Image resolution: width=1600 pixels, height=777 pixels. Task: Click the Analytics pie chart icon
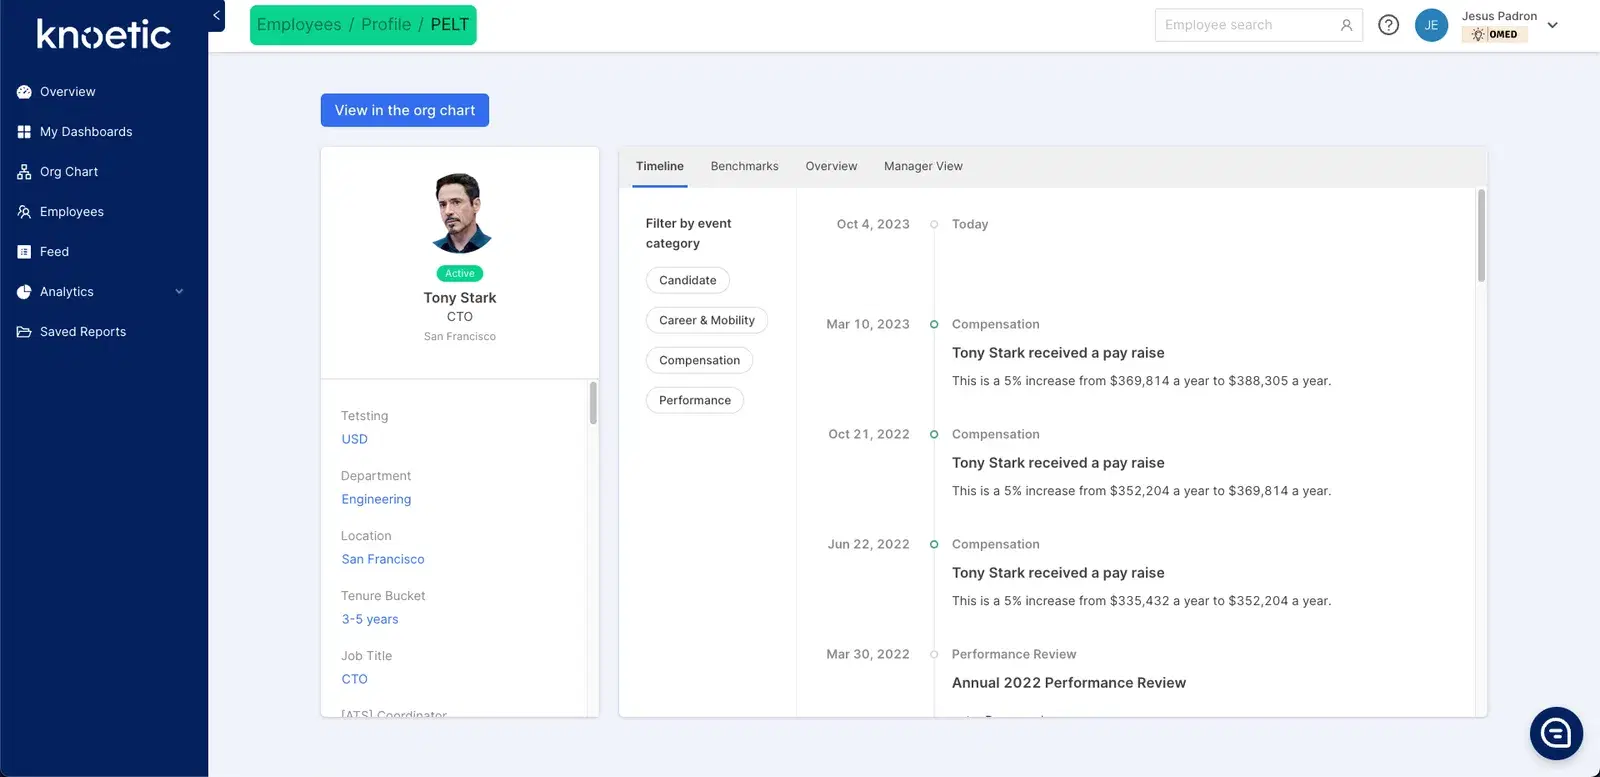24,292
